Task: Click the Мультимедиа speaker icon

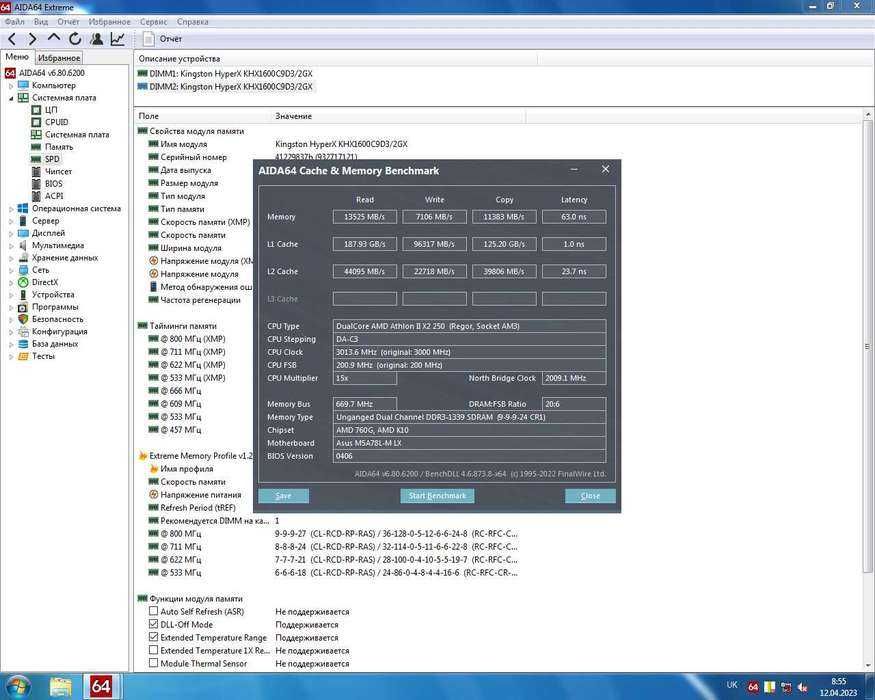Action: coord(23,246)
